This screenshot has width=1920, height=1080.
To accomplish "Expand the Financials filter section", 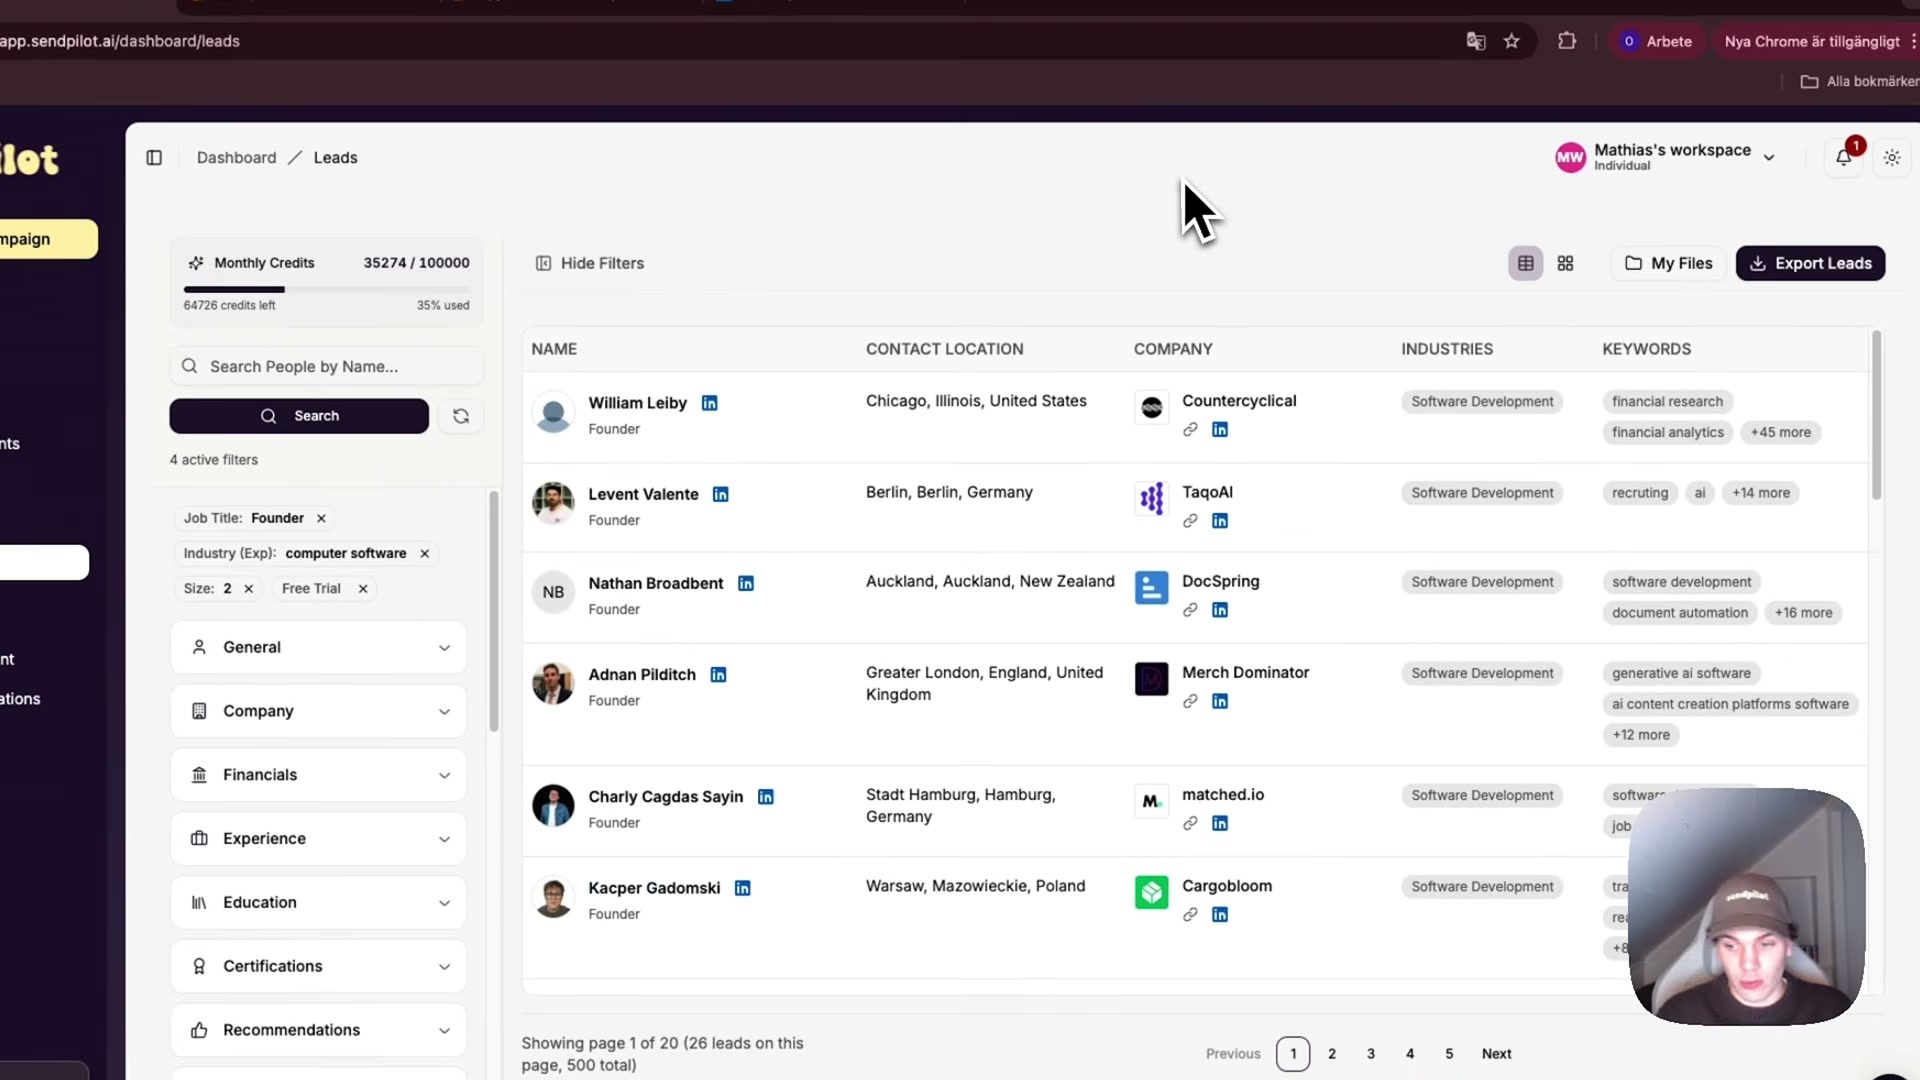I will pos(318,775).
